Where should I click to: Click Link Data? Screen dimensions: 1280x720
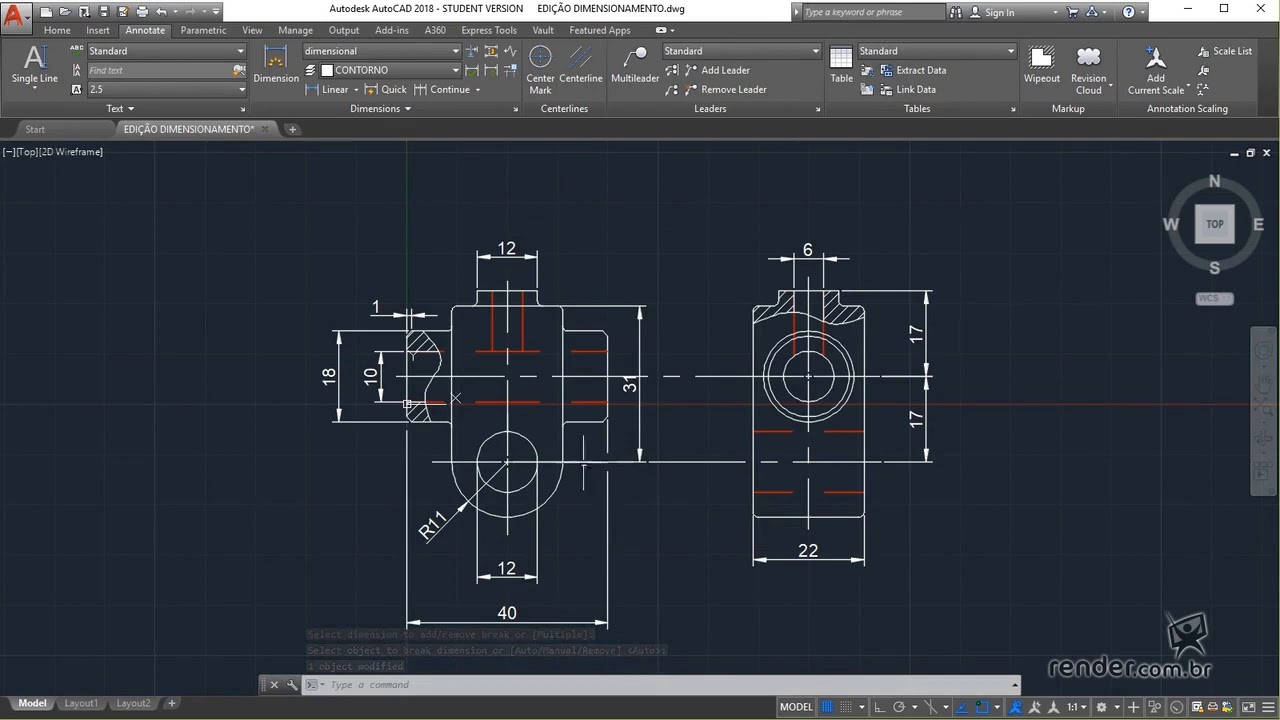[907, 89]
